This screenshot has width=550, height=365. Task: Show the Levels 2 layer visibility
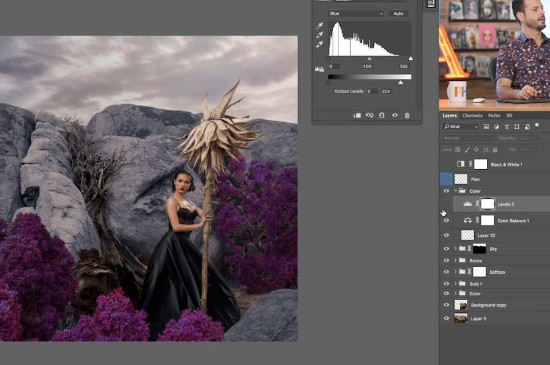point(446,204)
